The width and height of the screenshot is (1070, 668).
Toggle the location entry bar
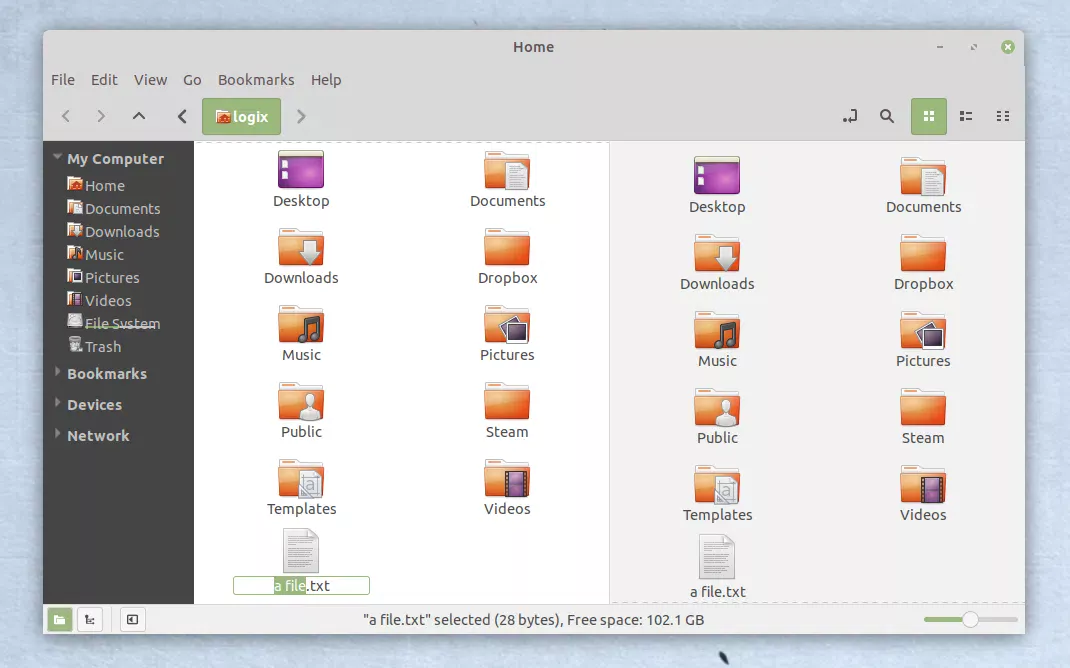coord(849,116)
